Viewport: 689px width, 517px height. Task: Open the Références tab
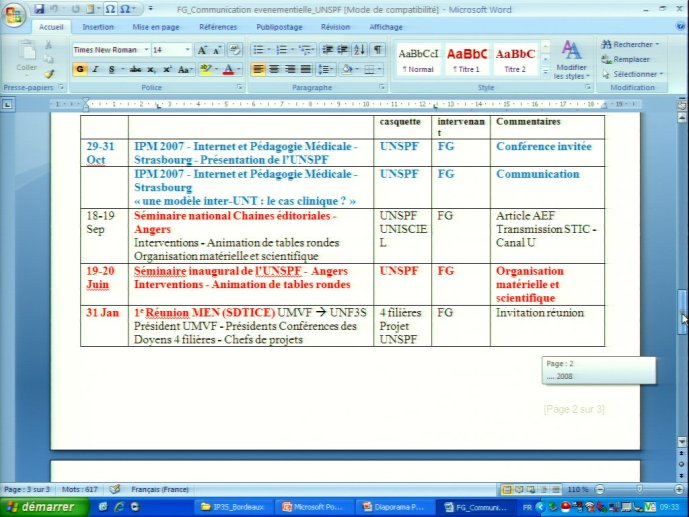point(218,27)
